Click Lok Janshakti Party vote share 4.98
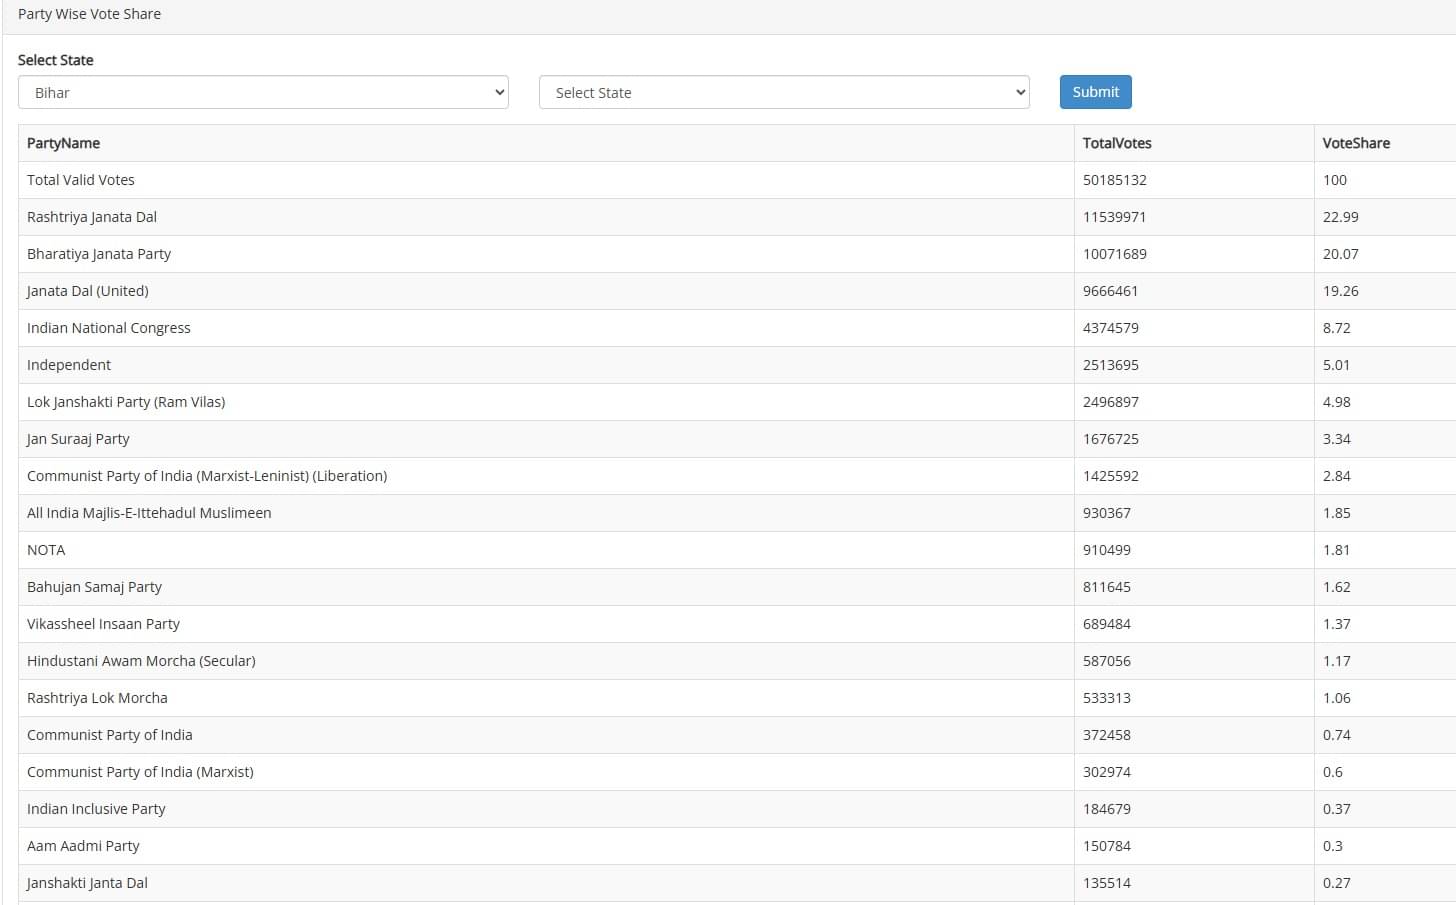 pos(1336,402)
